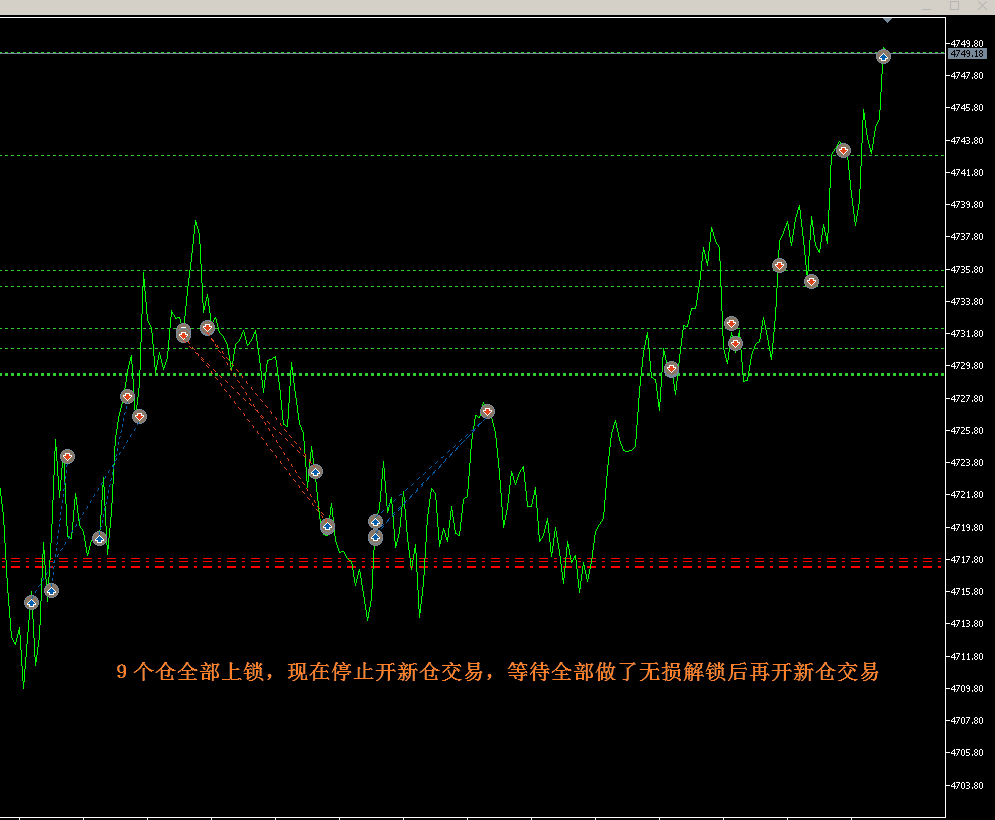Click the blue buy arrow at the latest price peak
The image size is (995, 820).
pyautogui.click(x=883, y=57)
